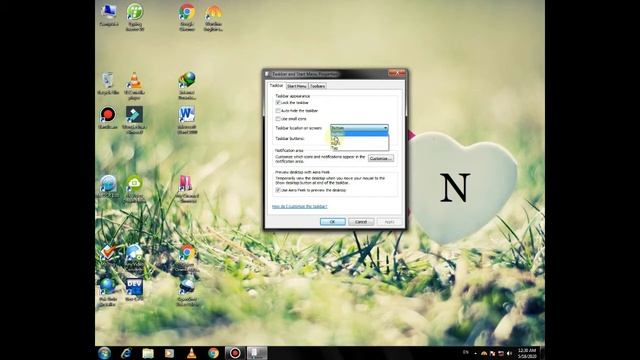Image resolution: width=640 pixels, height=360 pixels.
Task: Enable Auto-hide the taskbar checkbox
Action: point(278,111)
